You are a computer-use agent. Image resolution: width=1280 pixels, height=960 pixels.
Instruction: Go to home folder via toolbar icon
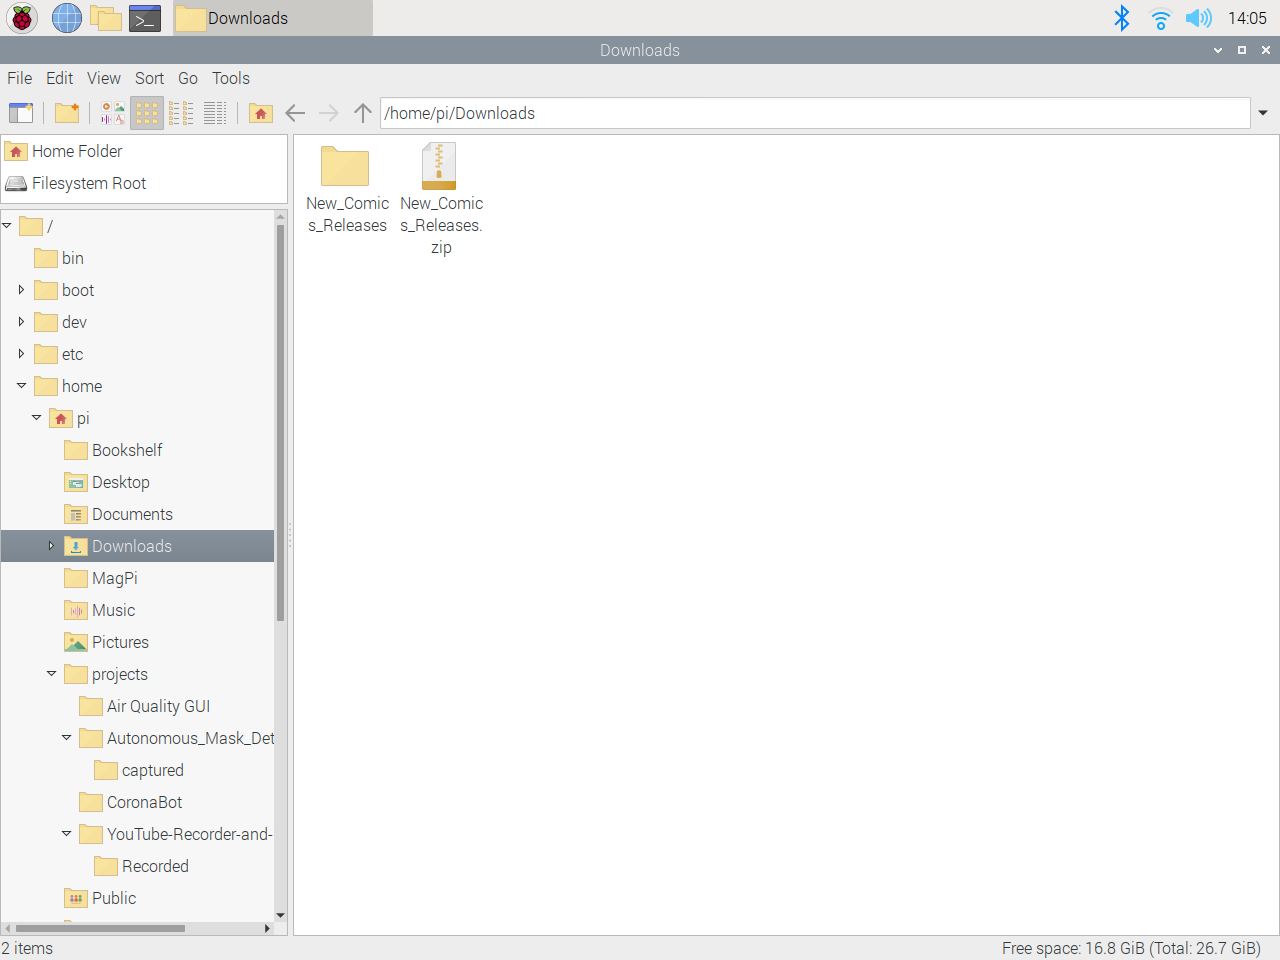[x=261, y=113]
